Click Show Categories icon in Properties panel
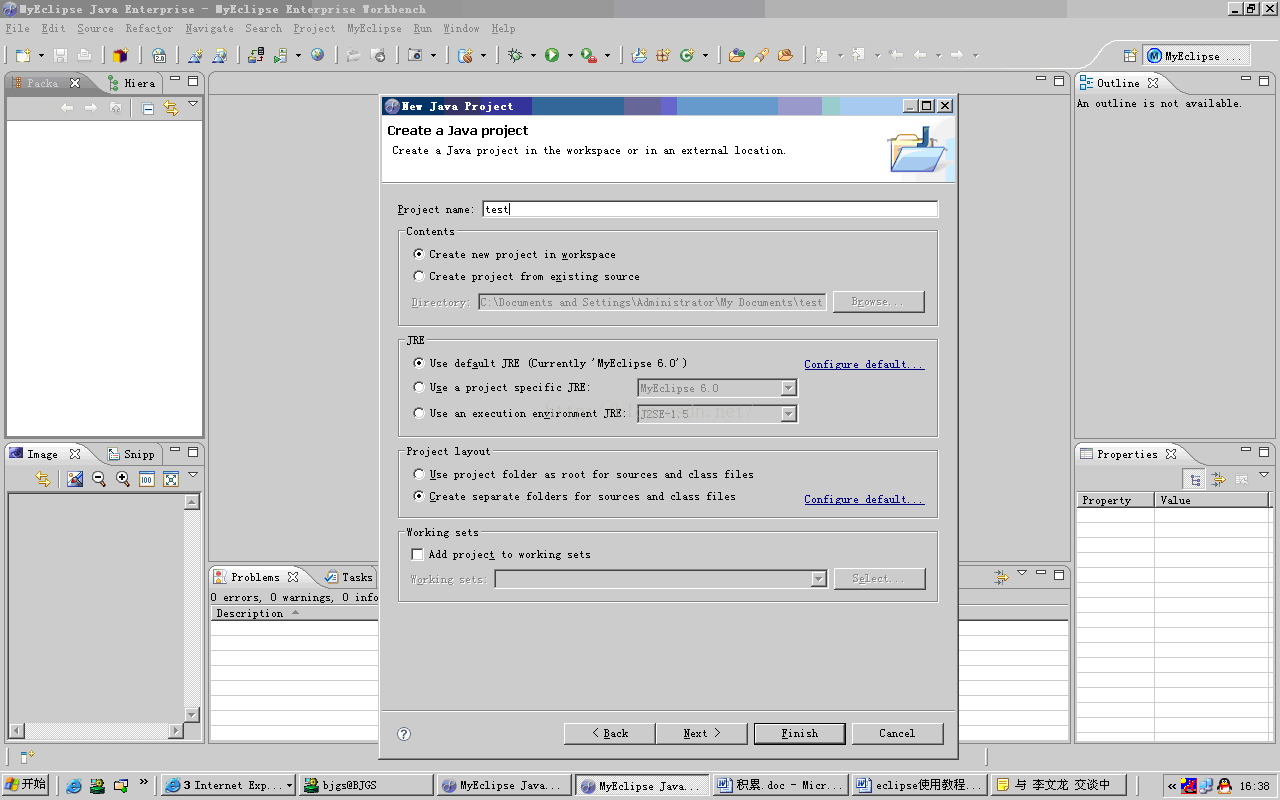The height and width of the screenshot is (800, 1280). (x=1194, y=479)
